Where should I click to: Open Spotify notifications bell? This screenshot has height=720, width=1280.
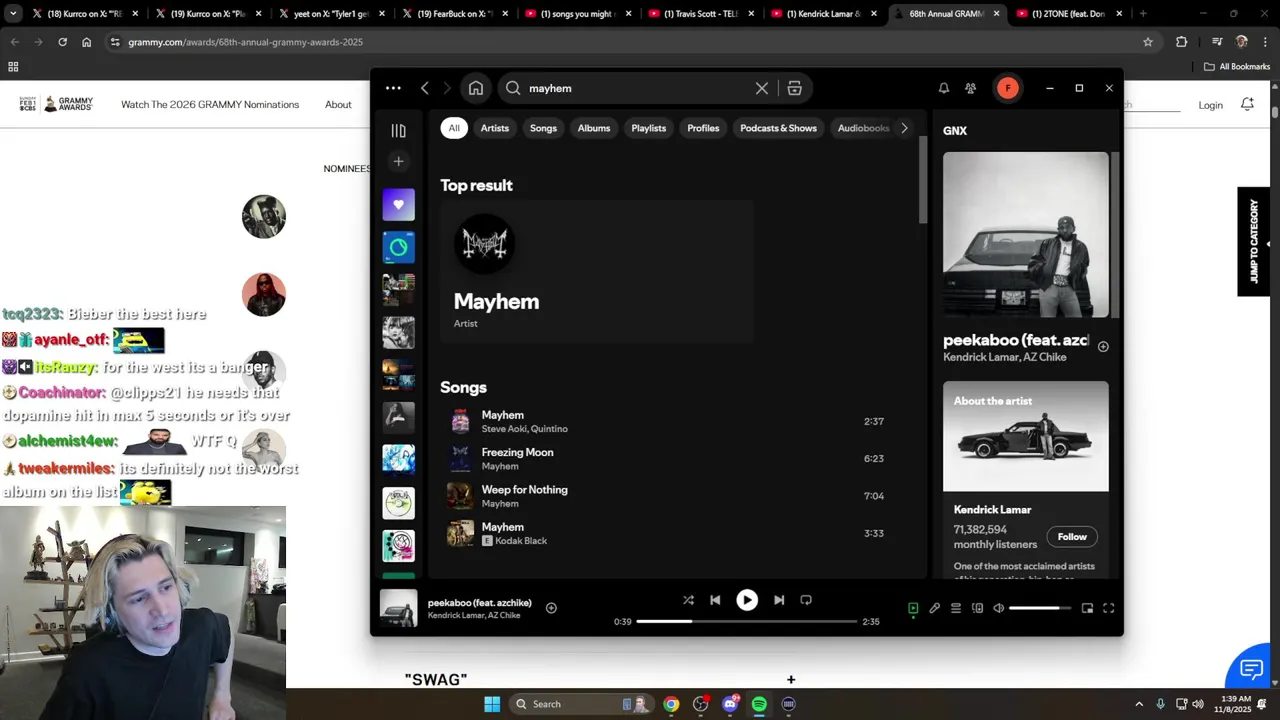tap(943, 88)
